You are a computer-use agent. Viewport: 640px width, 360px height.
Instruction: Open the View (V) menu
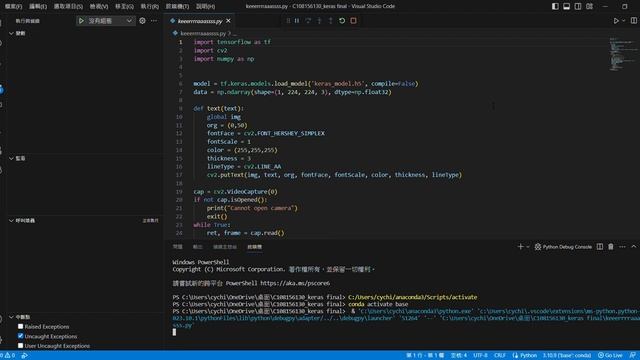pyautogui.click(x=99, y=7)
